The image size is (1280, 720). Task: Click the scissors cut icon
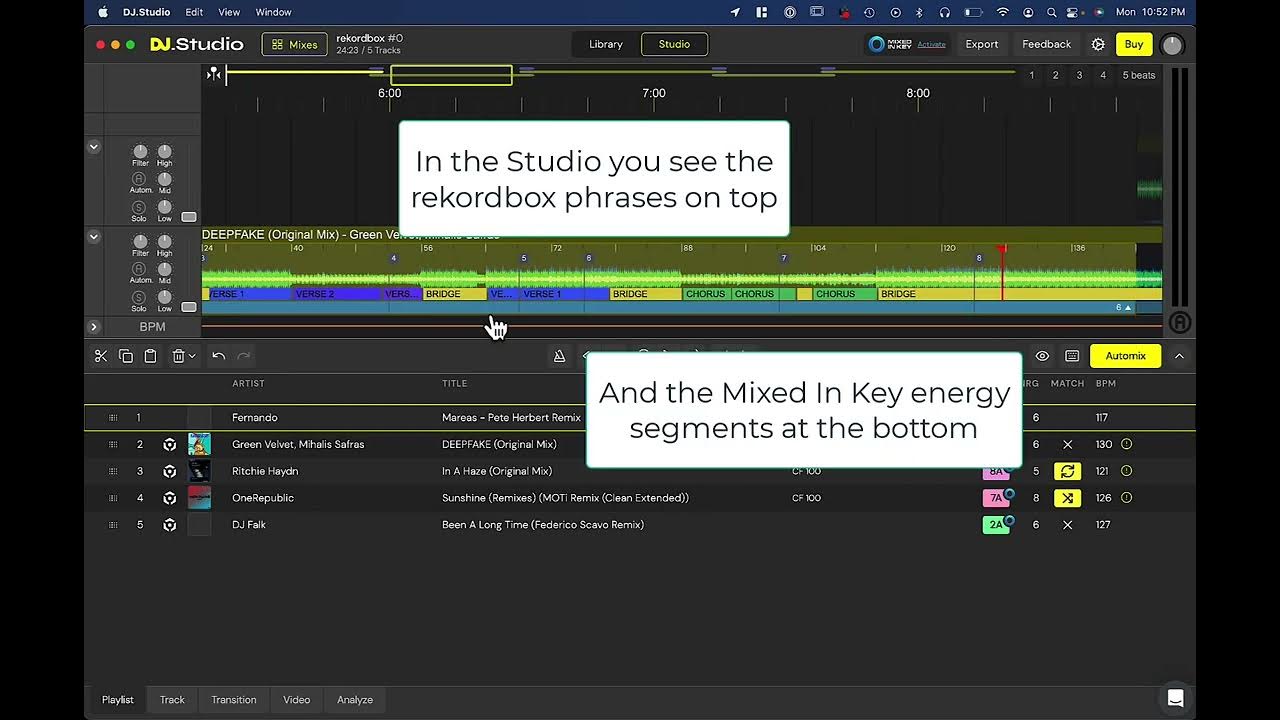point(101,356)
